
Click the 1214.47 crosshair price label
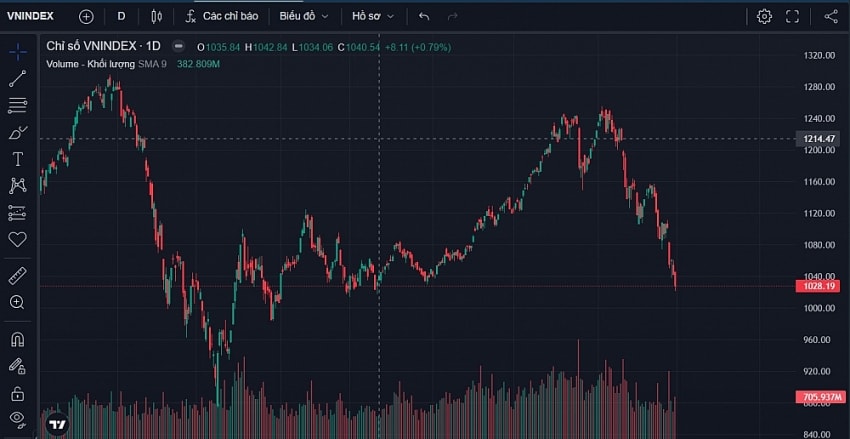819,139
